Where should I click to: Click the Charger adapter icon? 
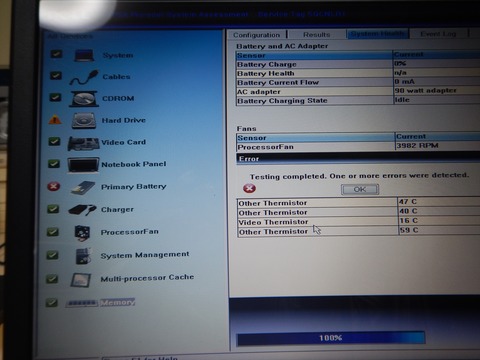[x=82, y=210]
